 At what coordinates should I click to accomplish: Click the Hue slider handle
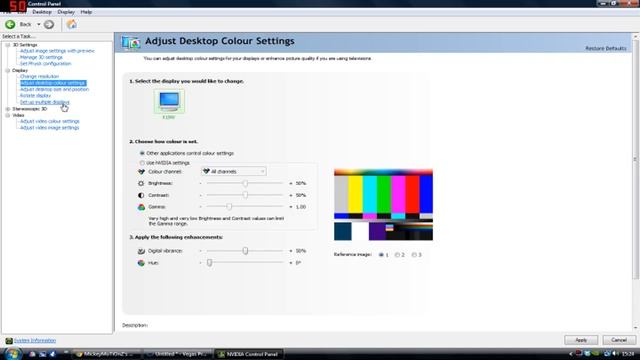[209, 263]
